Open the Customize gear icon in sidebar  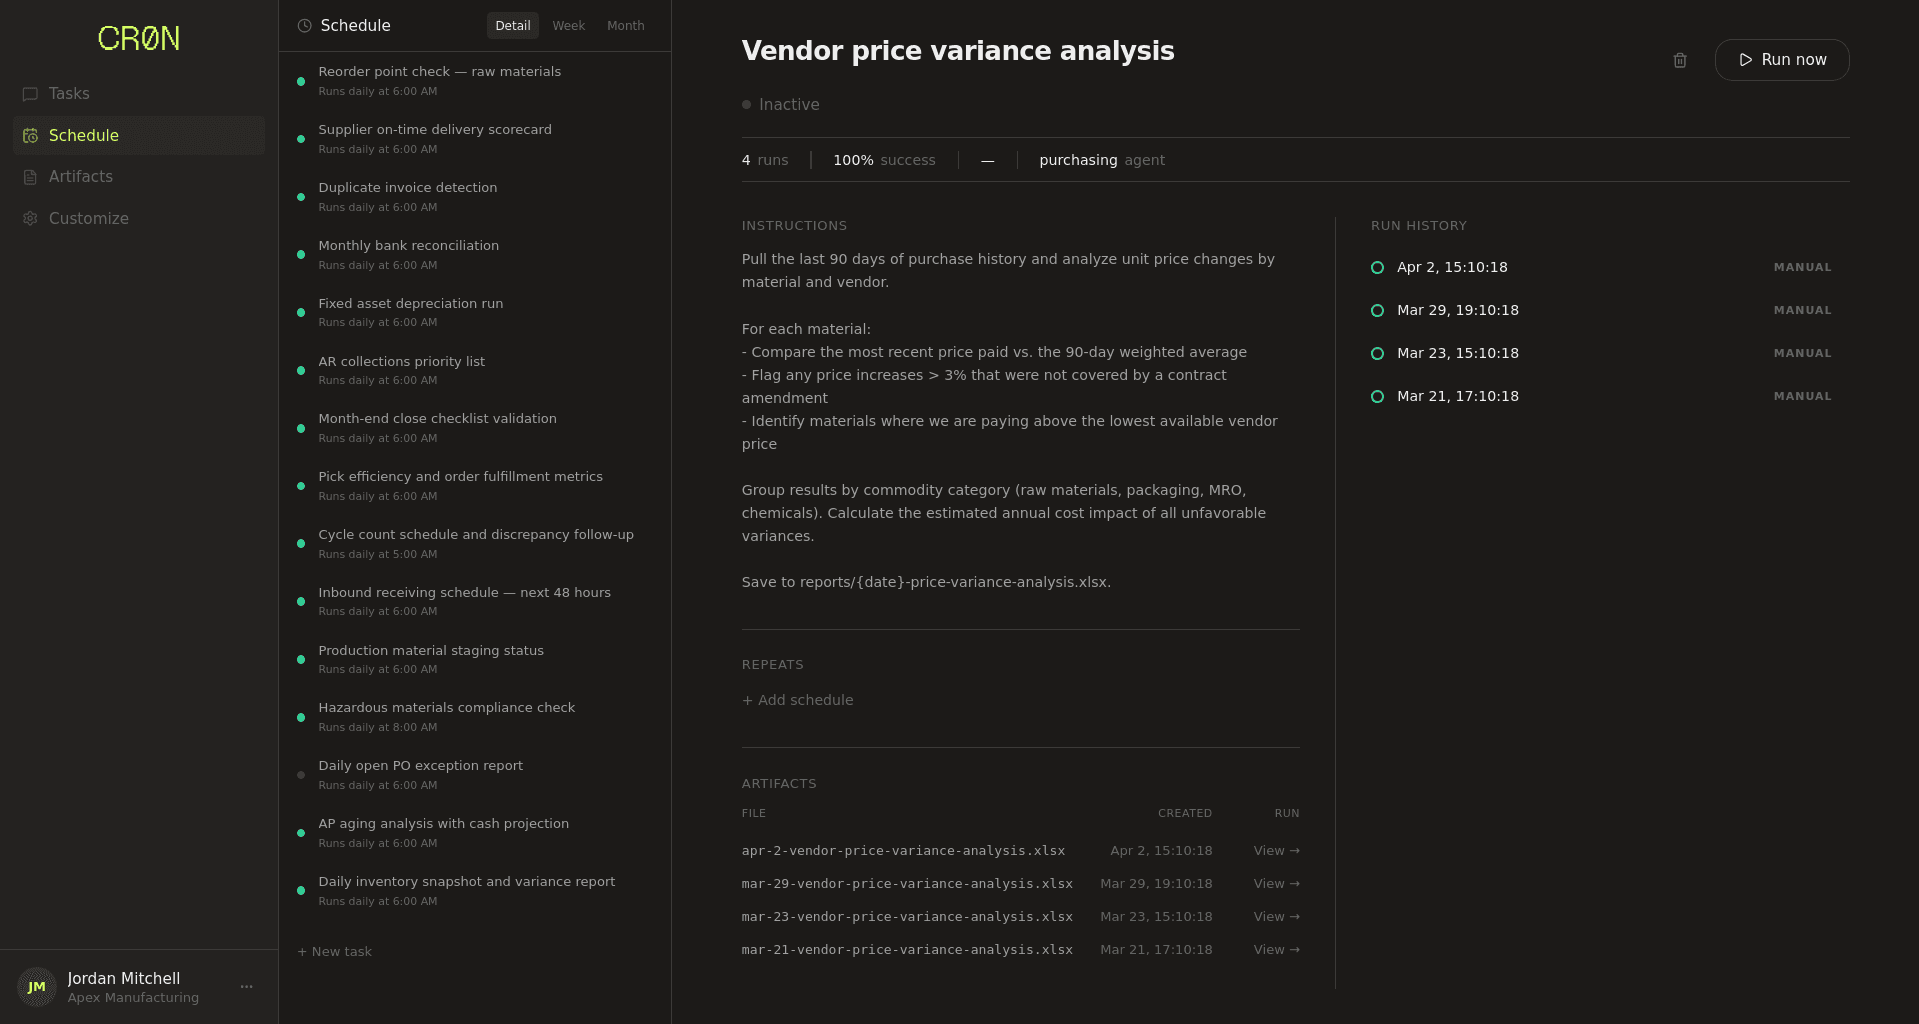(x=30, y=219)
